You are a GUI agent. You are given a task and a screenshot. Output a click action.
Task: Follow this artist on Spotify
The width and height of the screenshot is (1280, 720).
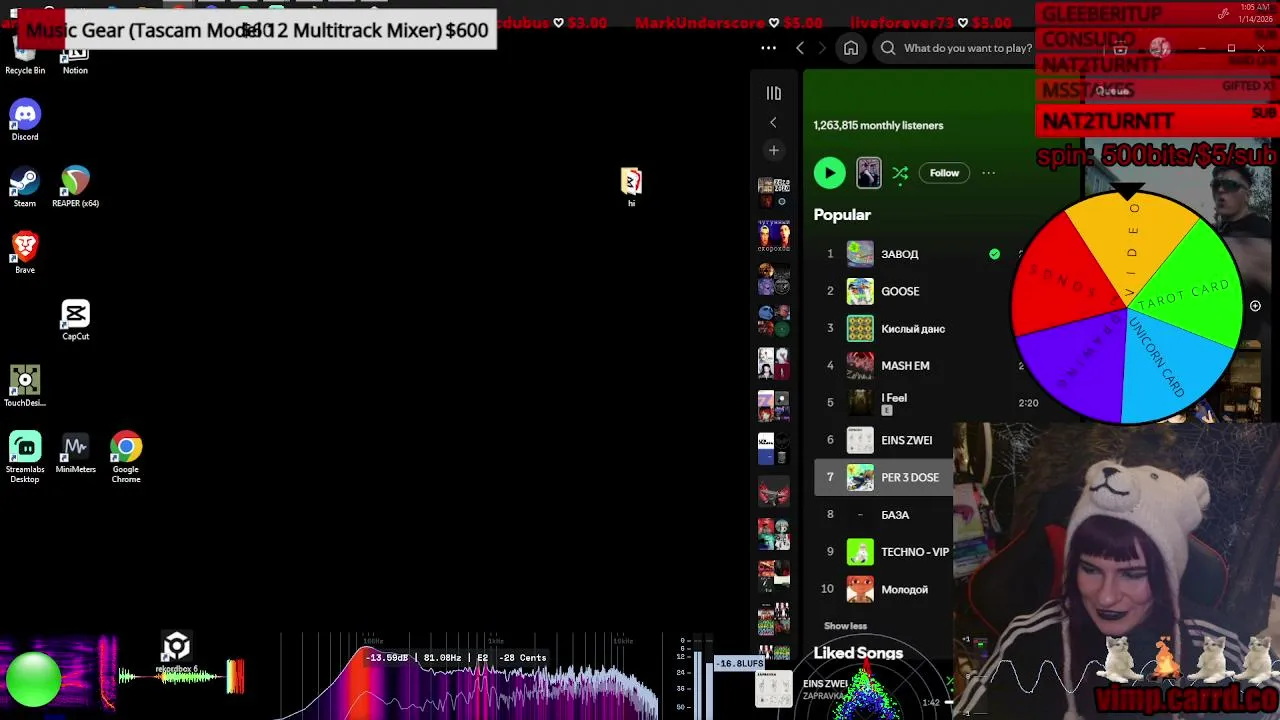pos(944,173)
